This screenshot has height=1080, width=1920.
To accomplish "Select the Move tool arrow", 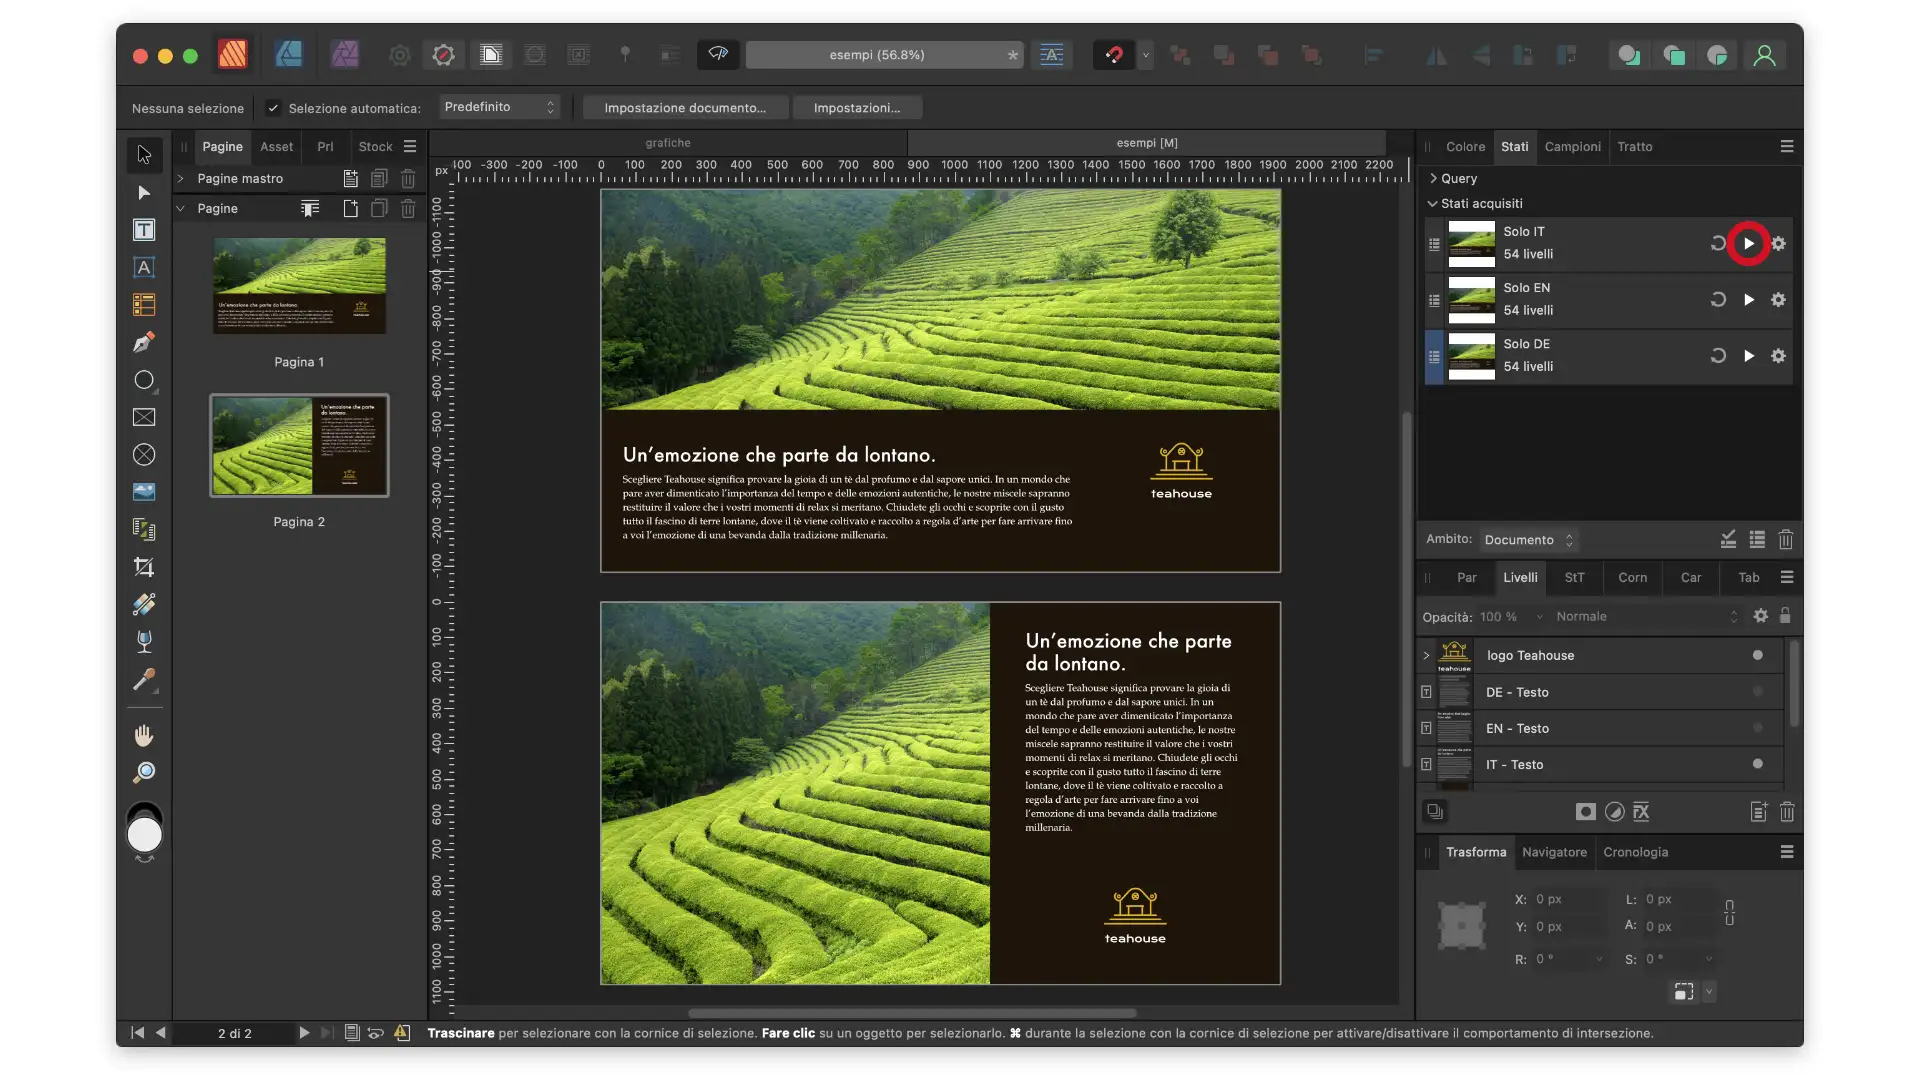I will coord(144,154).
